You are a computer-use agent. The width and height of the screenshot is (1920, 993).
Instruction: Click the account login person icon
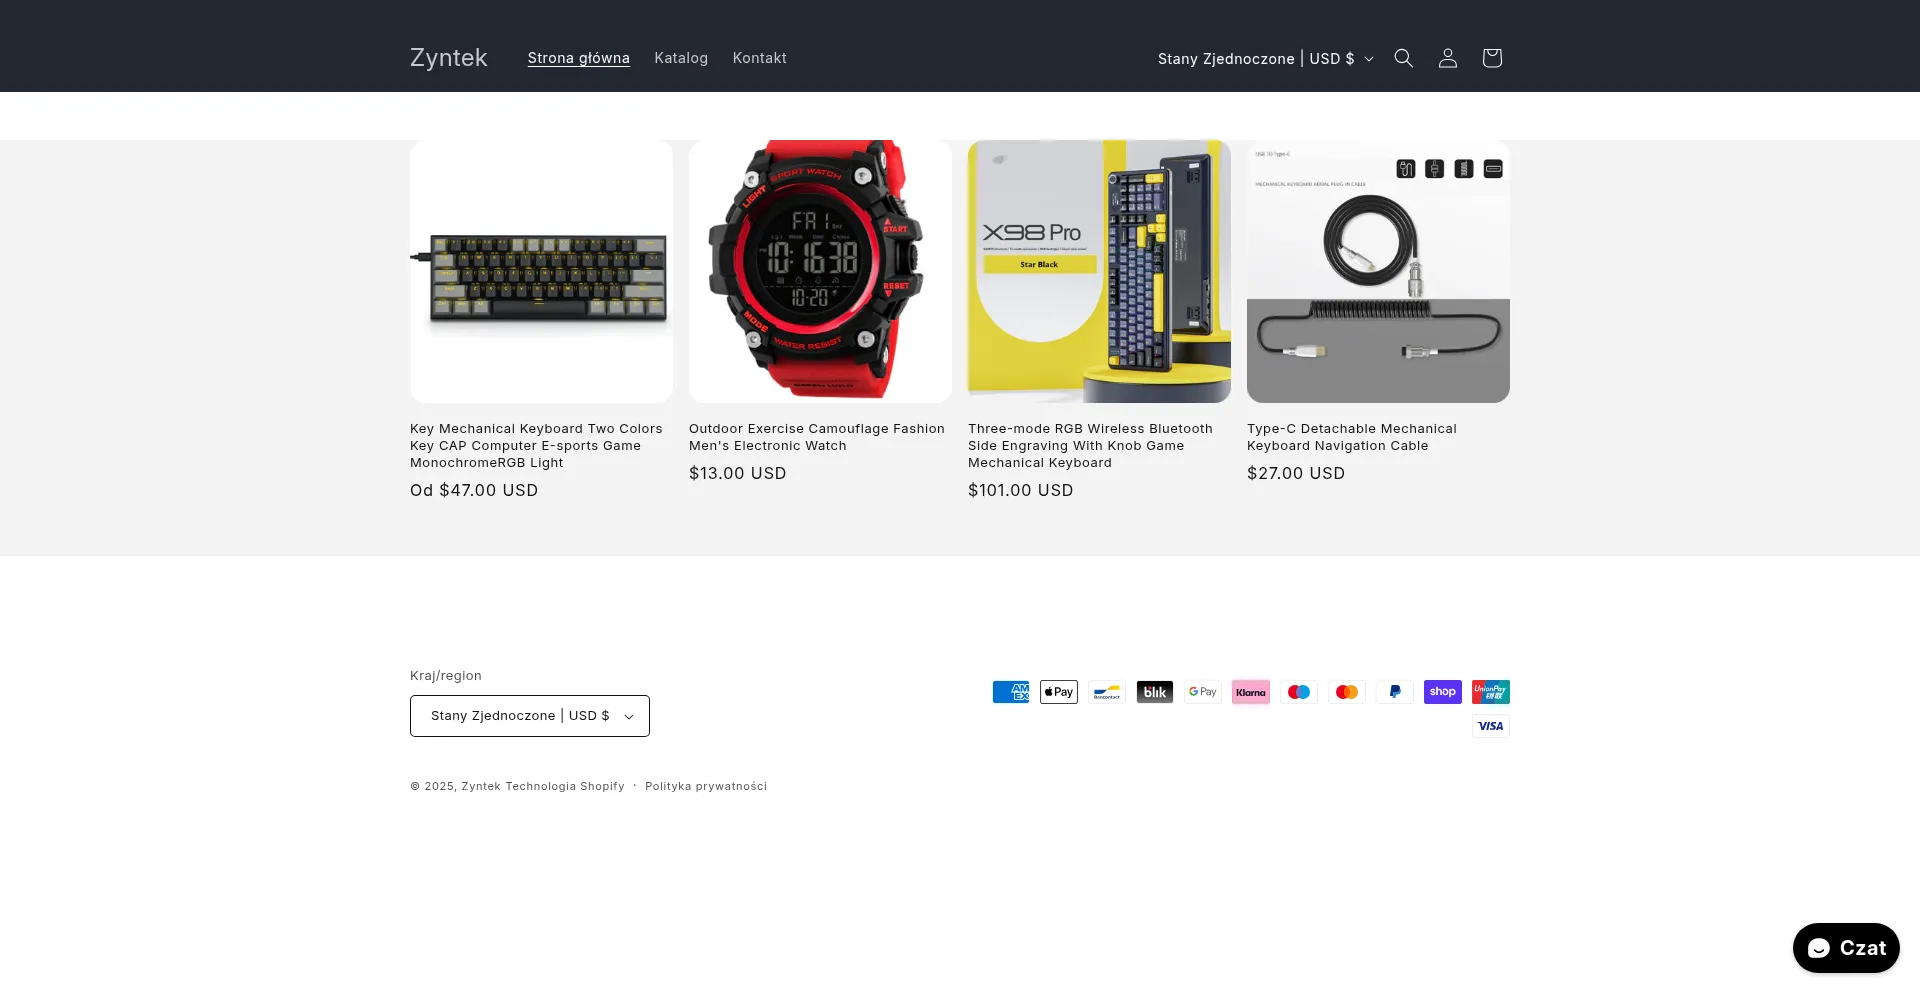1447,58
